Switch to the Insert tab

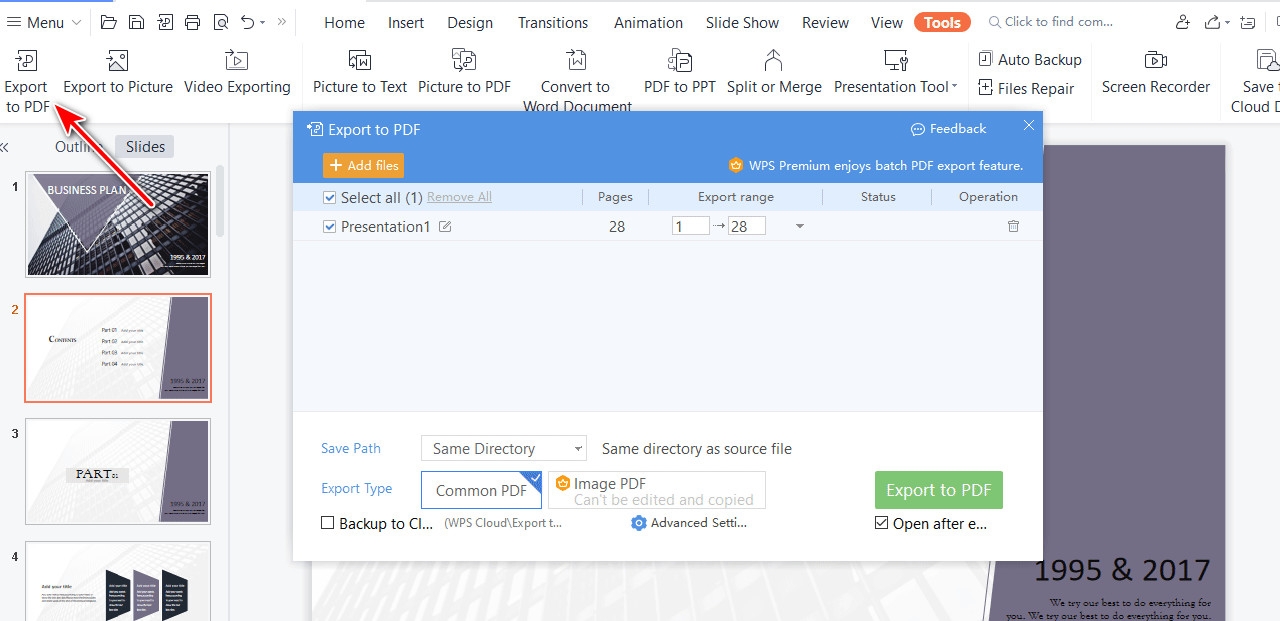tap(406, 22)
